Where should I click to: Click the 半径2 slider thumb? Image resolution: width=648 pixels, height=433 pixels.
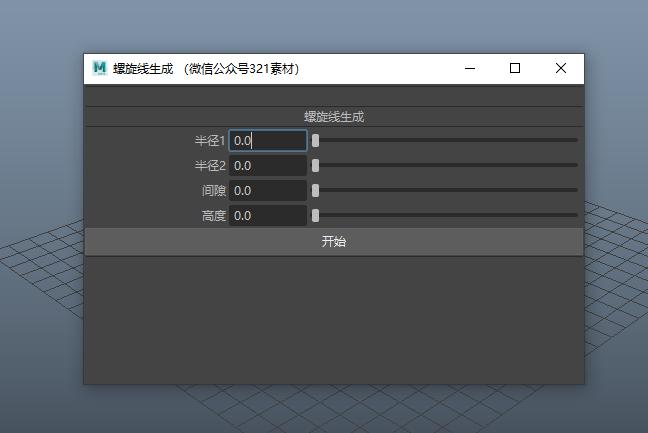point(316,166)
